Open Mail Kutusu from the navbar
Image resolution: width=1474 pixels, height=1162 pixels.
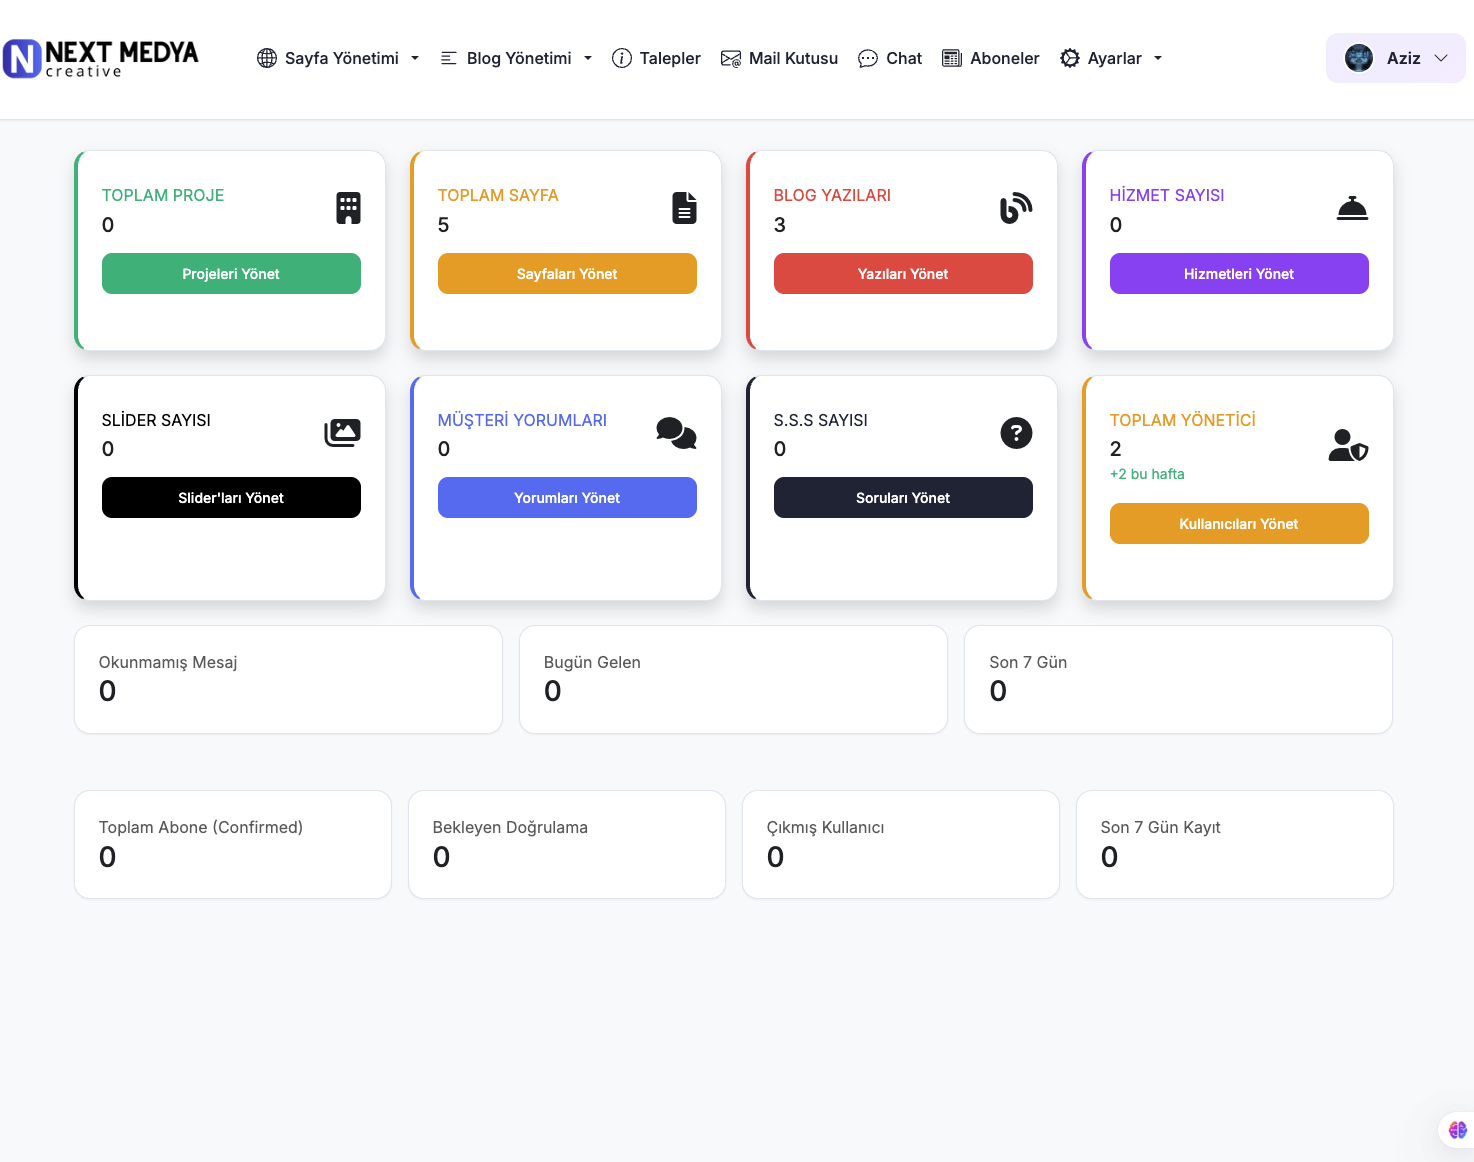(x=780, y=58)
